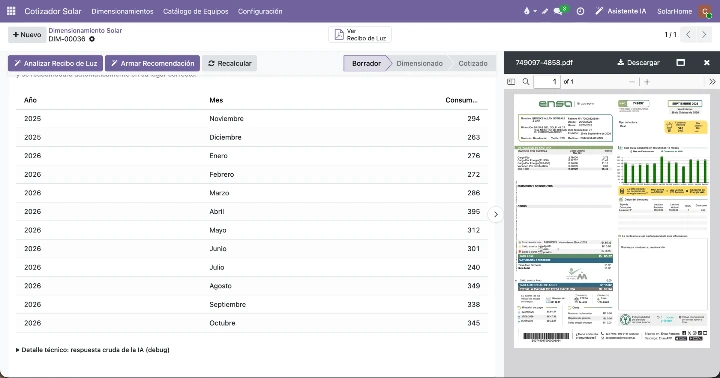Click consumption value 240
This screenshot has height=378, width=720.
click(x=473, y=267)
